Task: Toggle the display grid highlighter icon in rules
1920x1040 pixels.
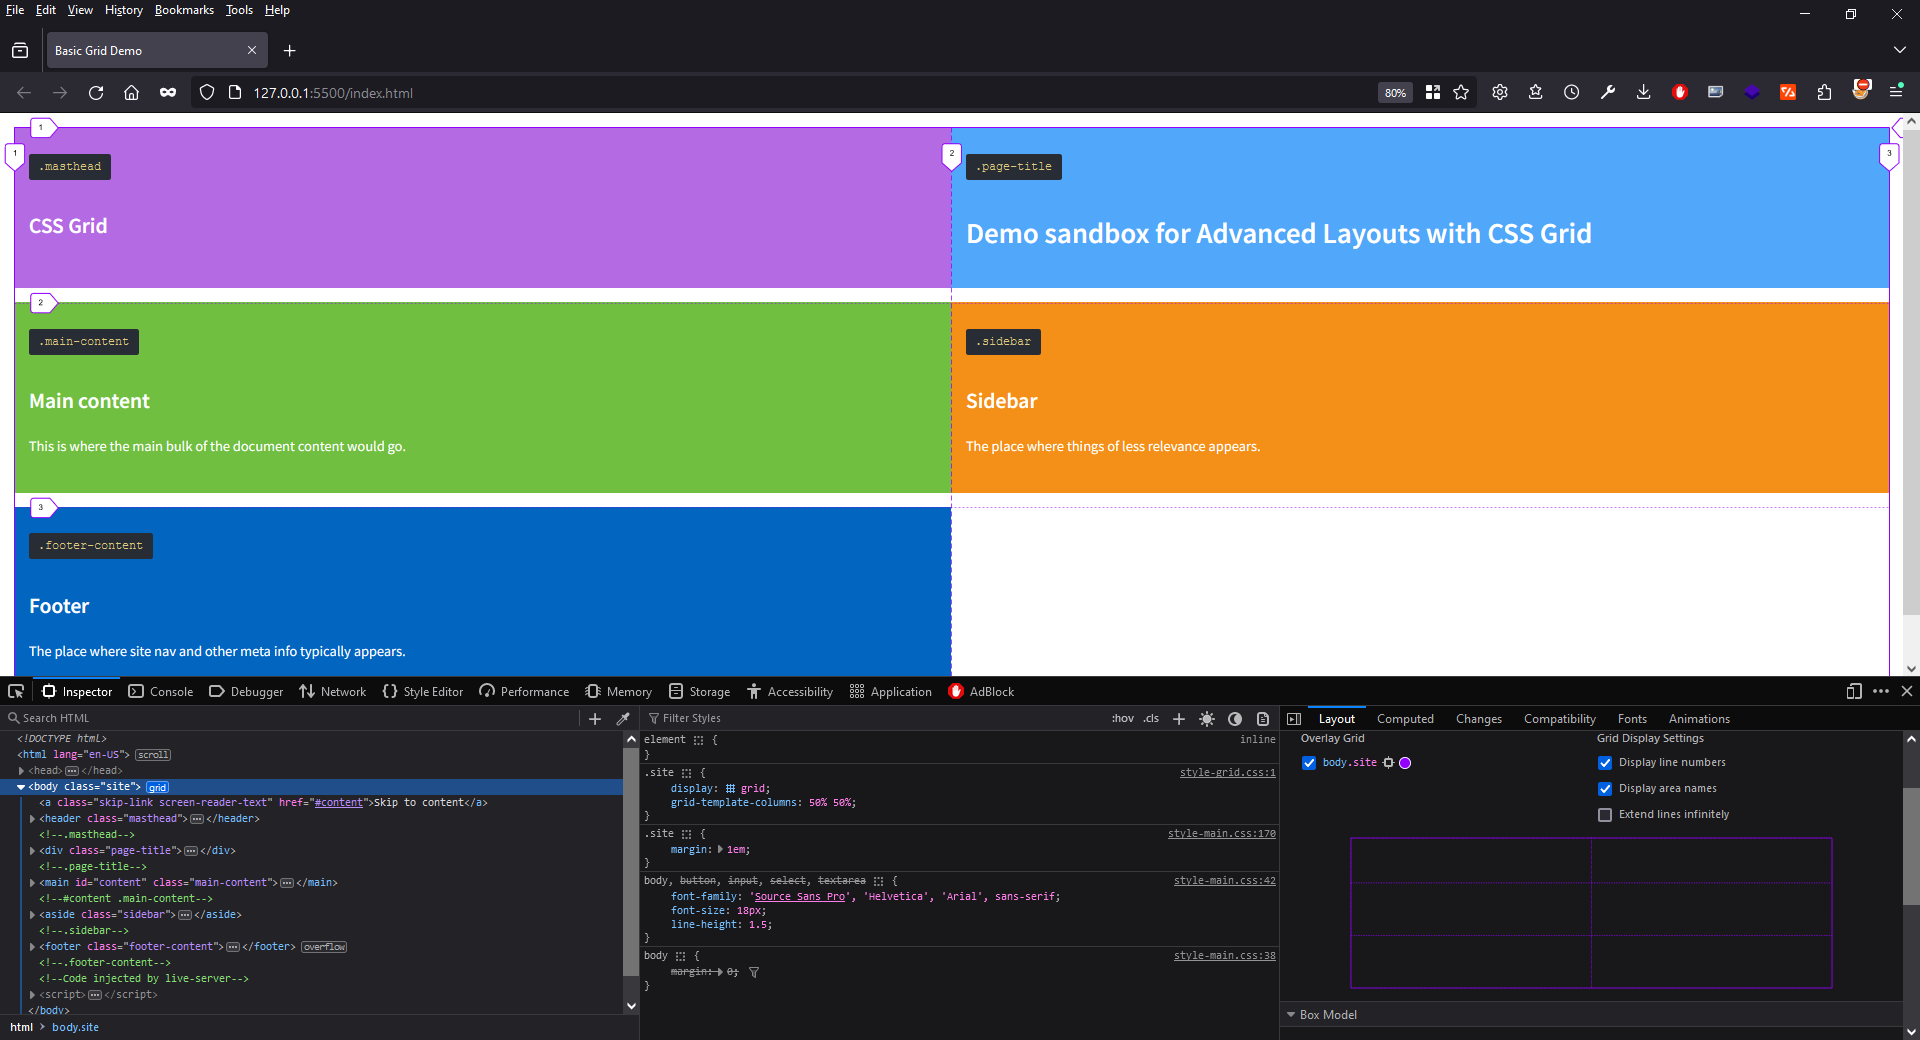Action: pos(730,788)
